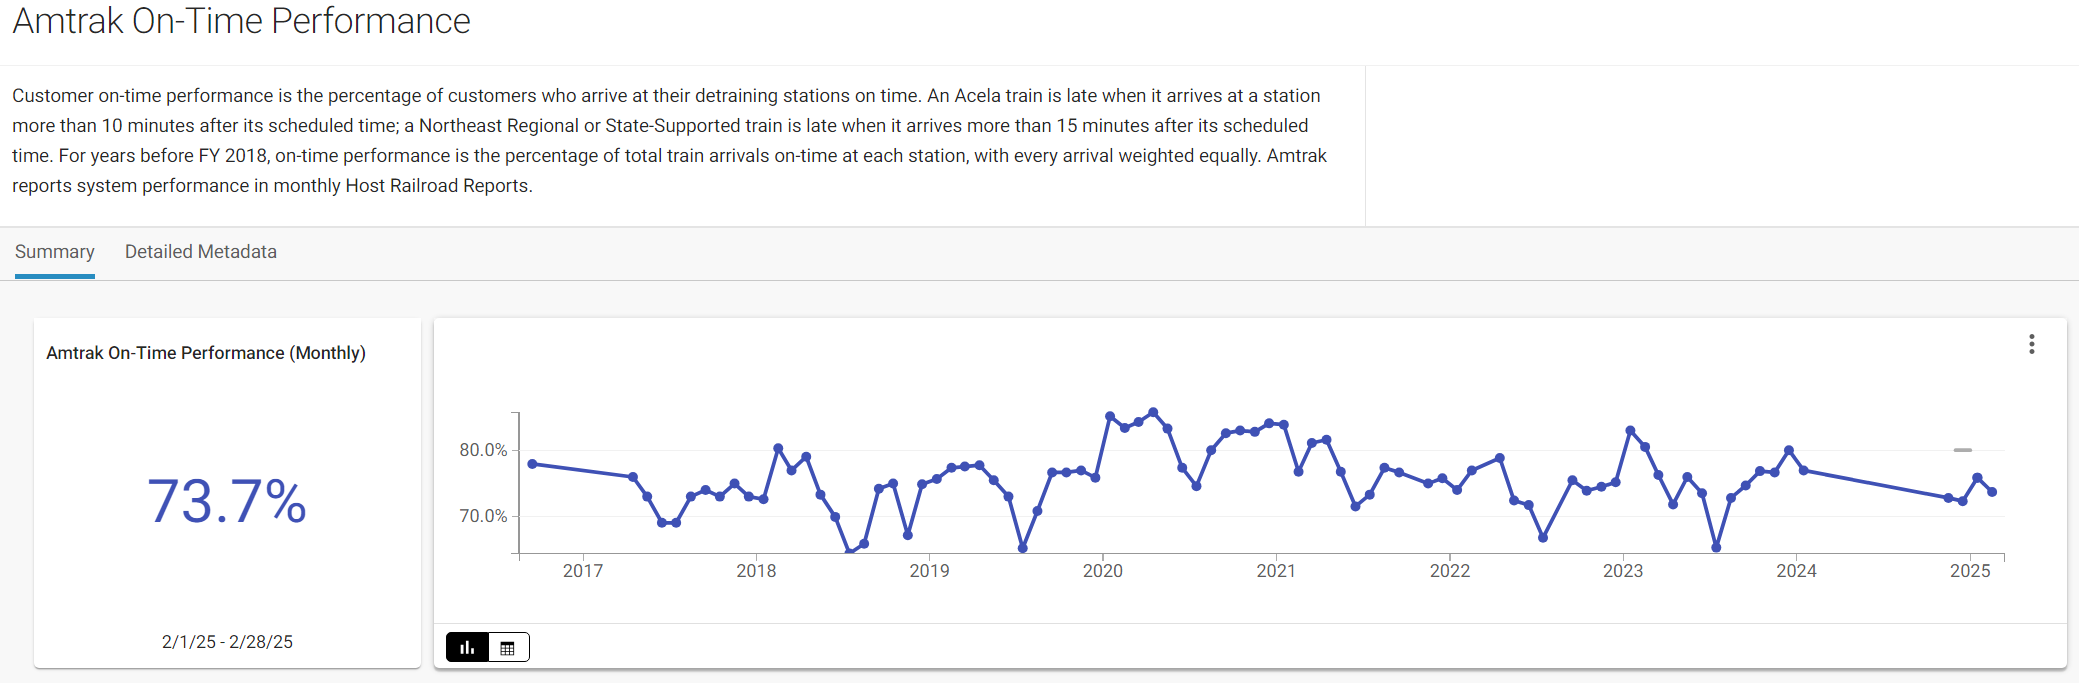Click the 2023 x-axis label
Screen dimensions: 2079x683
tap(1622, 571)
